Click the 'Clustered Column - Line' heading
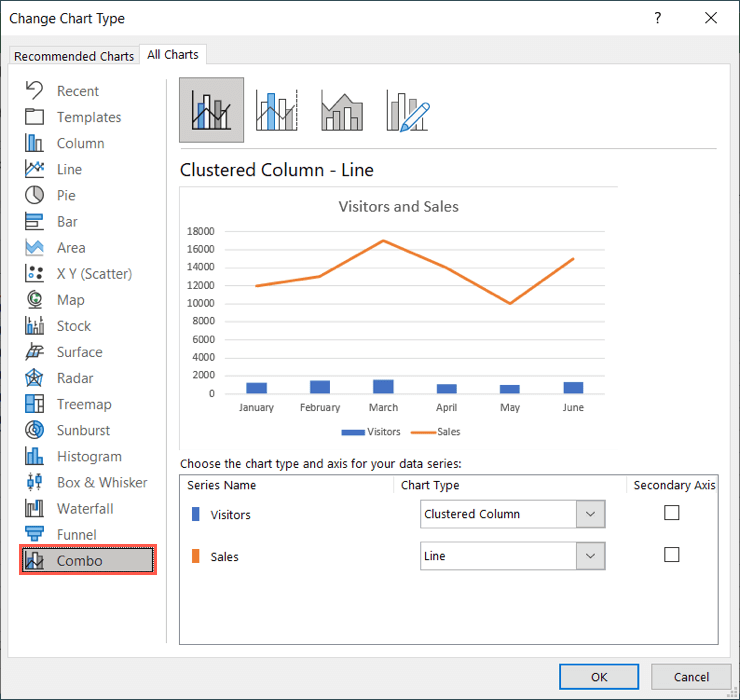Screen dimensions: 740x700 pos(277,170)
